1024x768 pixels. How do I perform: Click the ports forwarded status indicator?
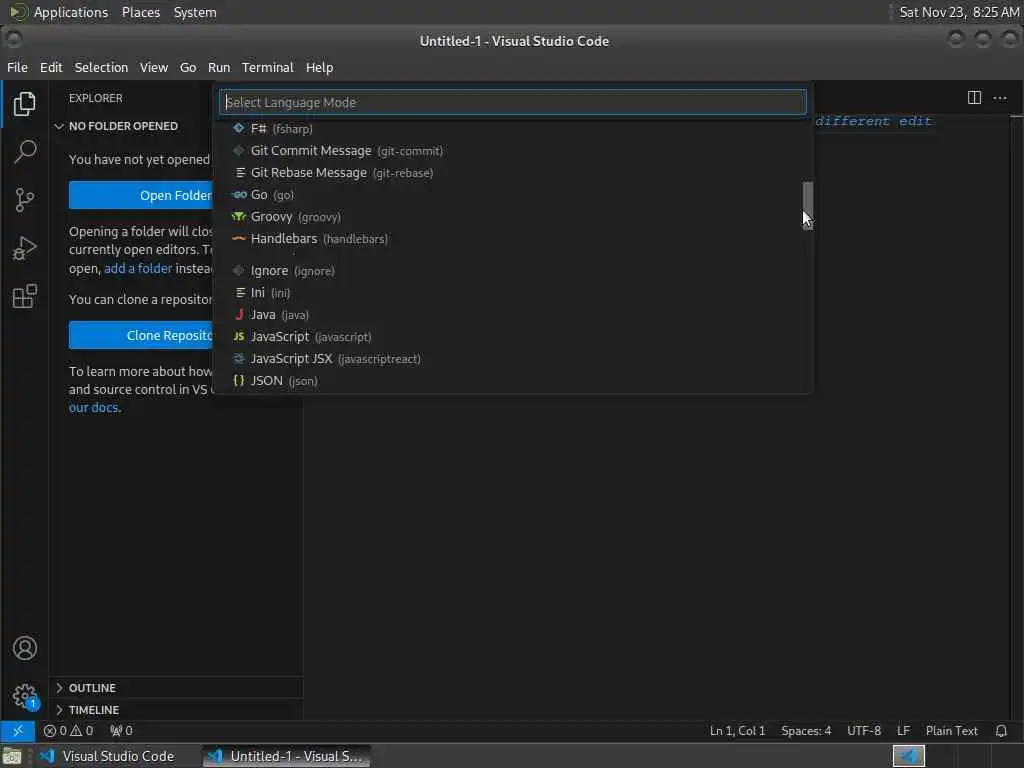click(121, 731)
